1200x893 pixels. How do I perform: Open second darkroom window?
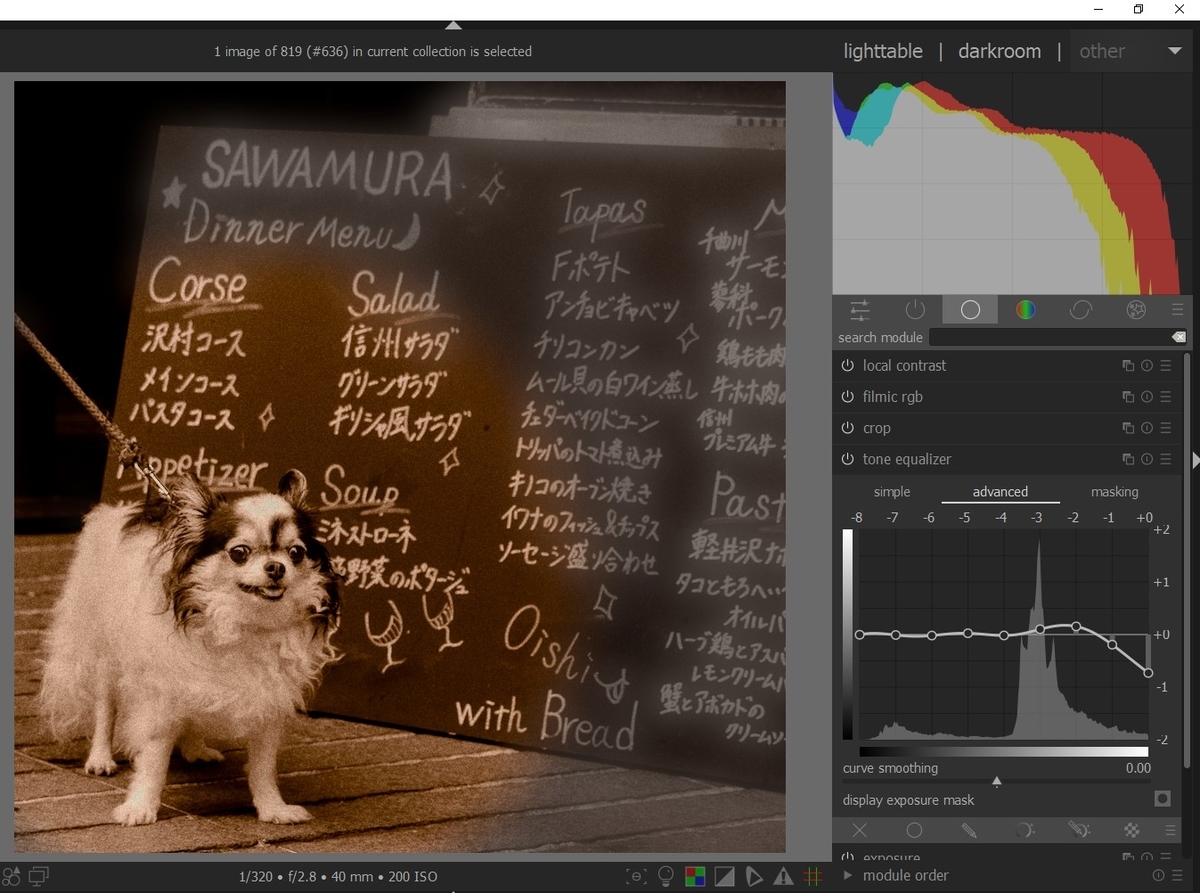(39, 876)
